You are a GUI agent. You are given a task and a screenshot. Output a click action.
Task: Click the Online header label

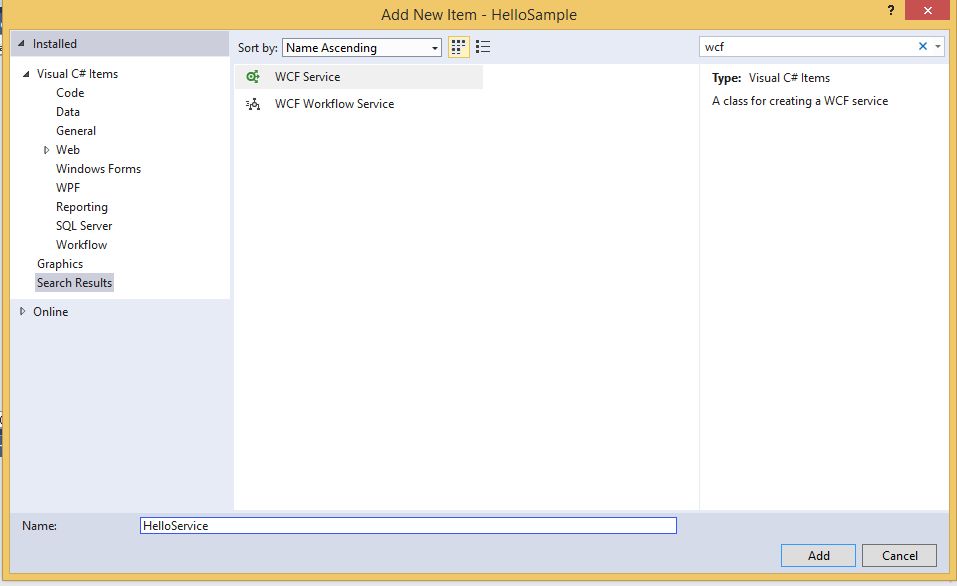51,311
